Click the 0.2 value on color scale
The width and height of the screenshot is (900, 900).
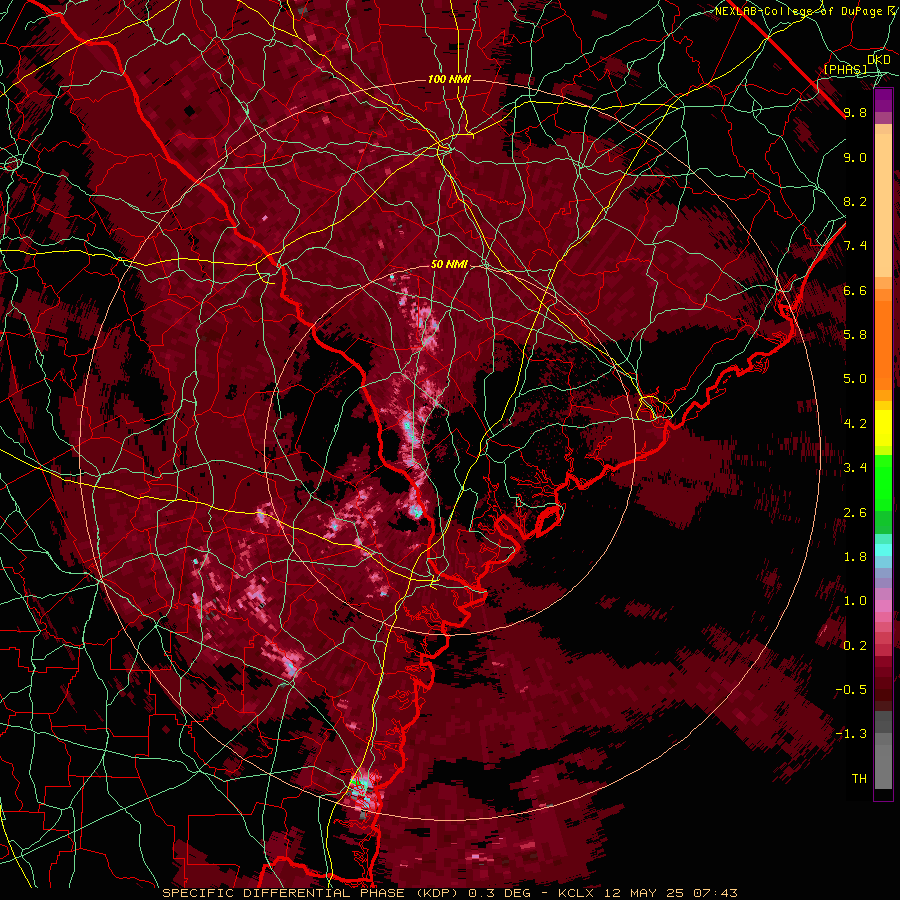(855, 645)
